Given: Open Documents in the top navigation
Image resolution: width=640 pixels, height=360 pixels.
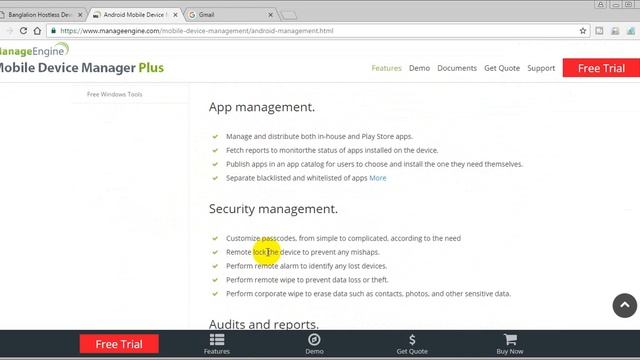Looking at the screenshot, I should (x=457, y=68).
